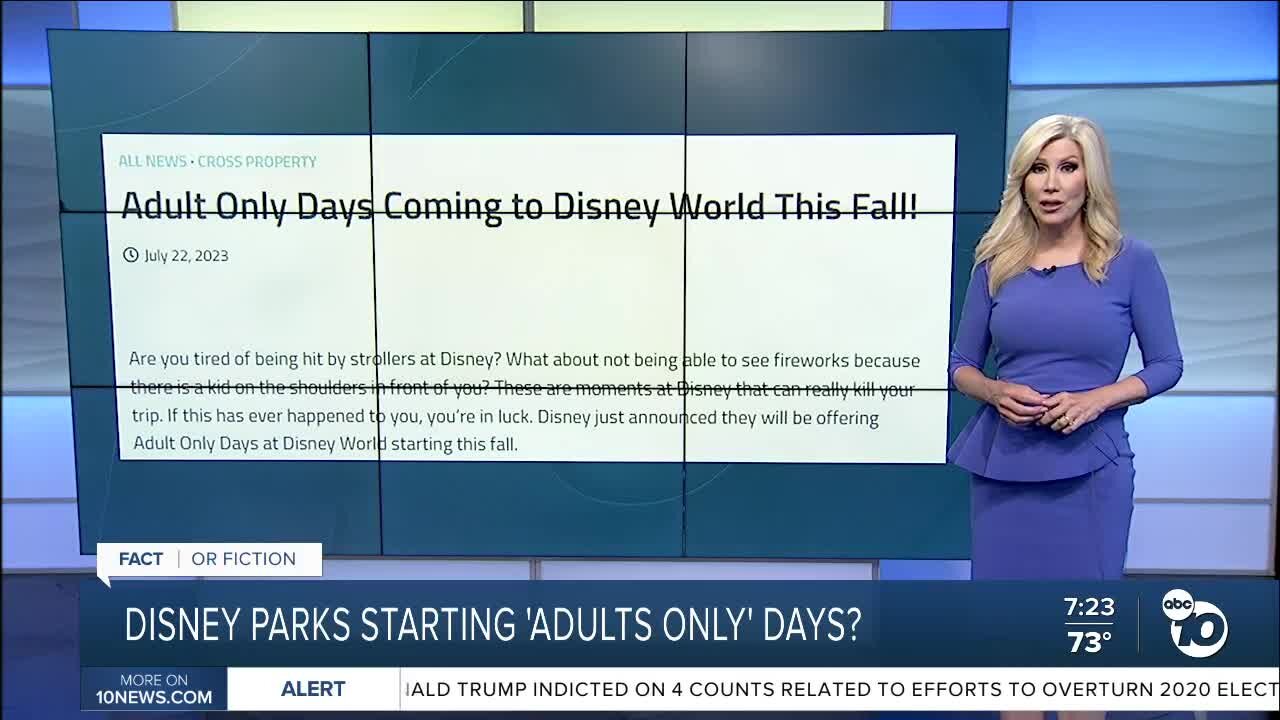
Task: Click the 7:23 time display
Action: [1089, 607]
